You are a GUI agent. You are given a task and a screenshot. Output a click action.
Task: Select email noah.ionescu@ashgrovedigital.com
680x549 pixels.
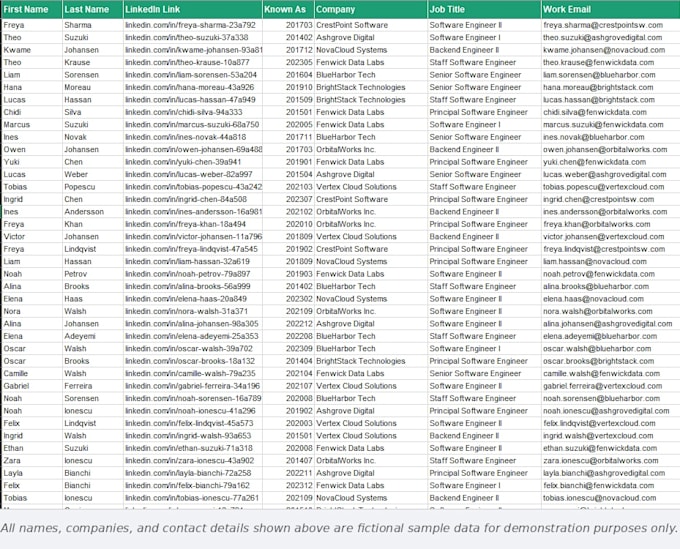coord(611,411)
